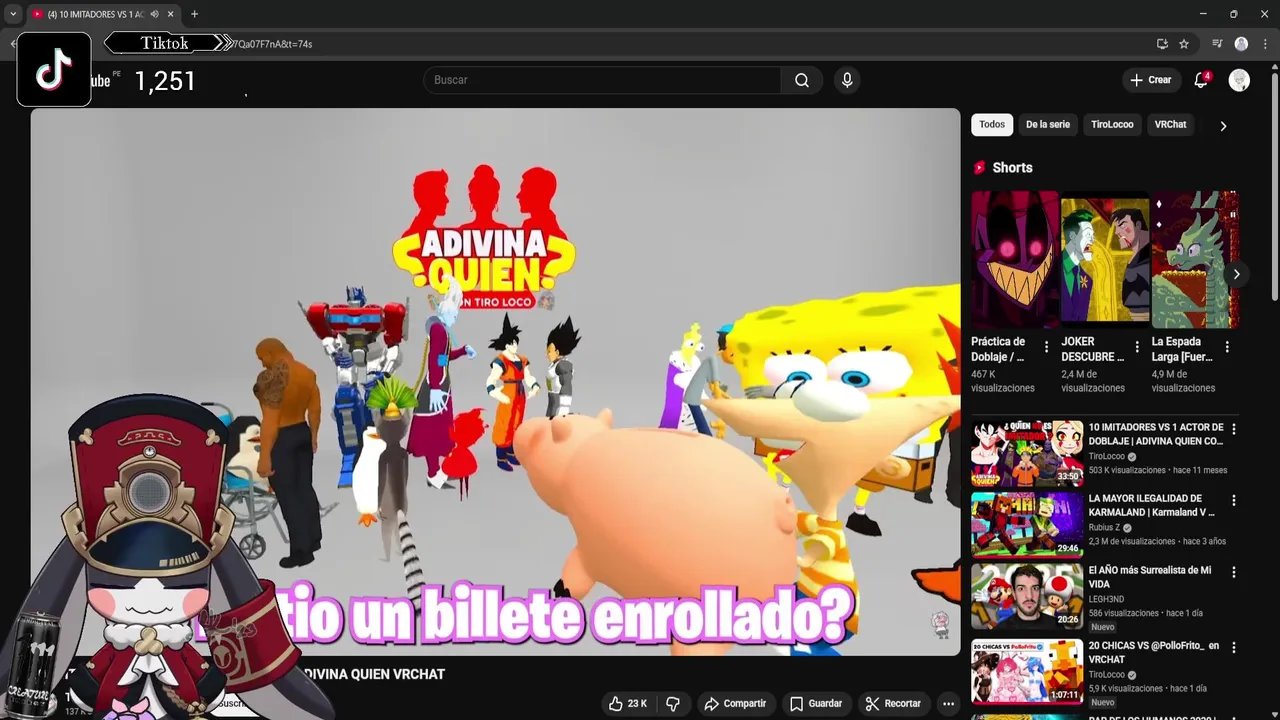Open the Shorts section heading
1280x720 pixels.
coord(1012,168)
